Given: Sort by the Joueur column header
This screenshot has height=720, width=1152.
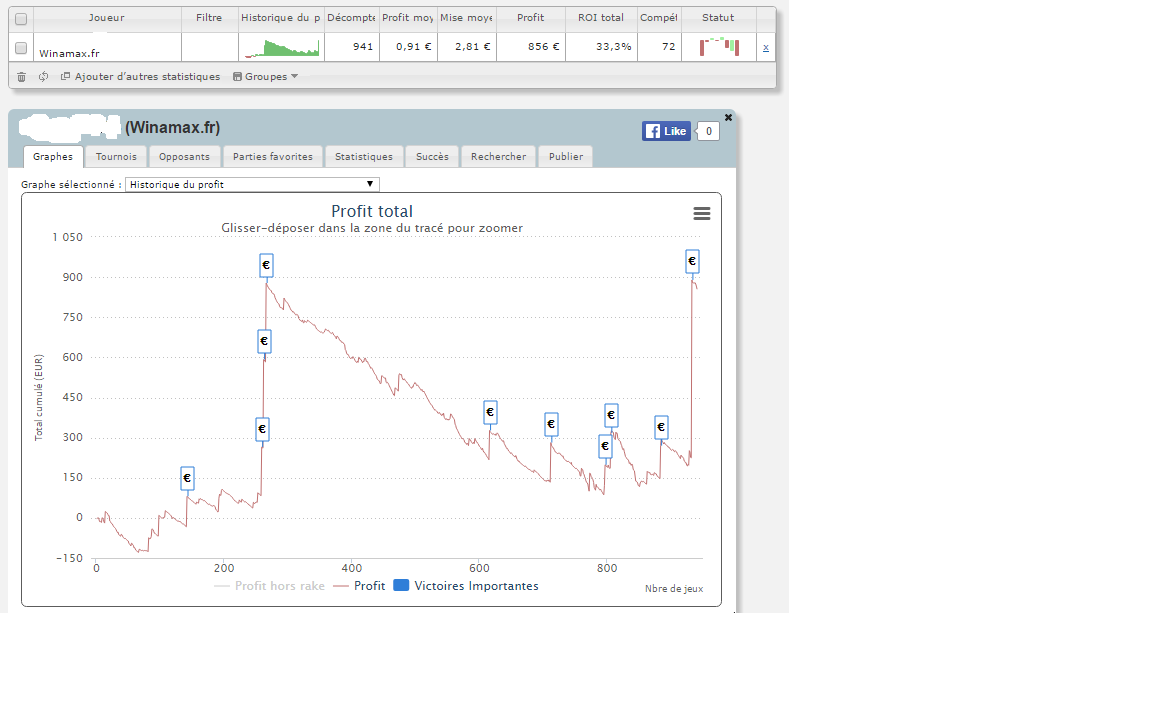Looking at the screenshot, I should pyautogui.click(x=107, y=18).
